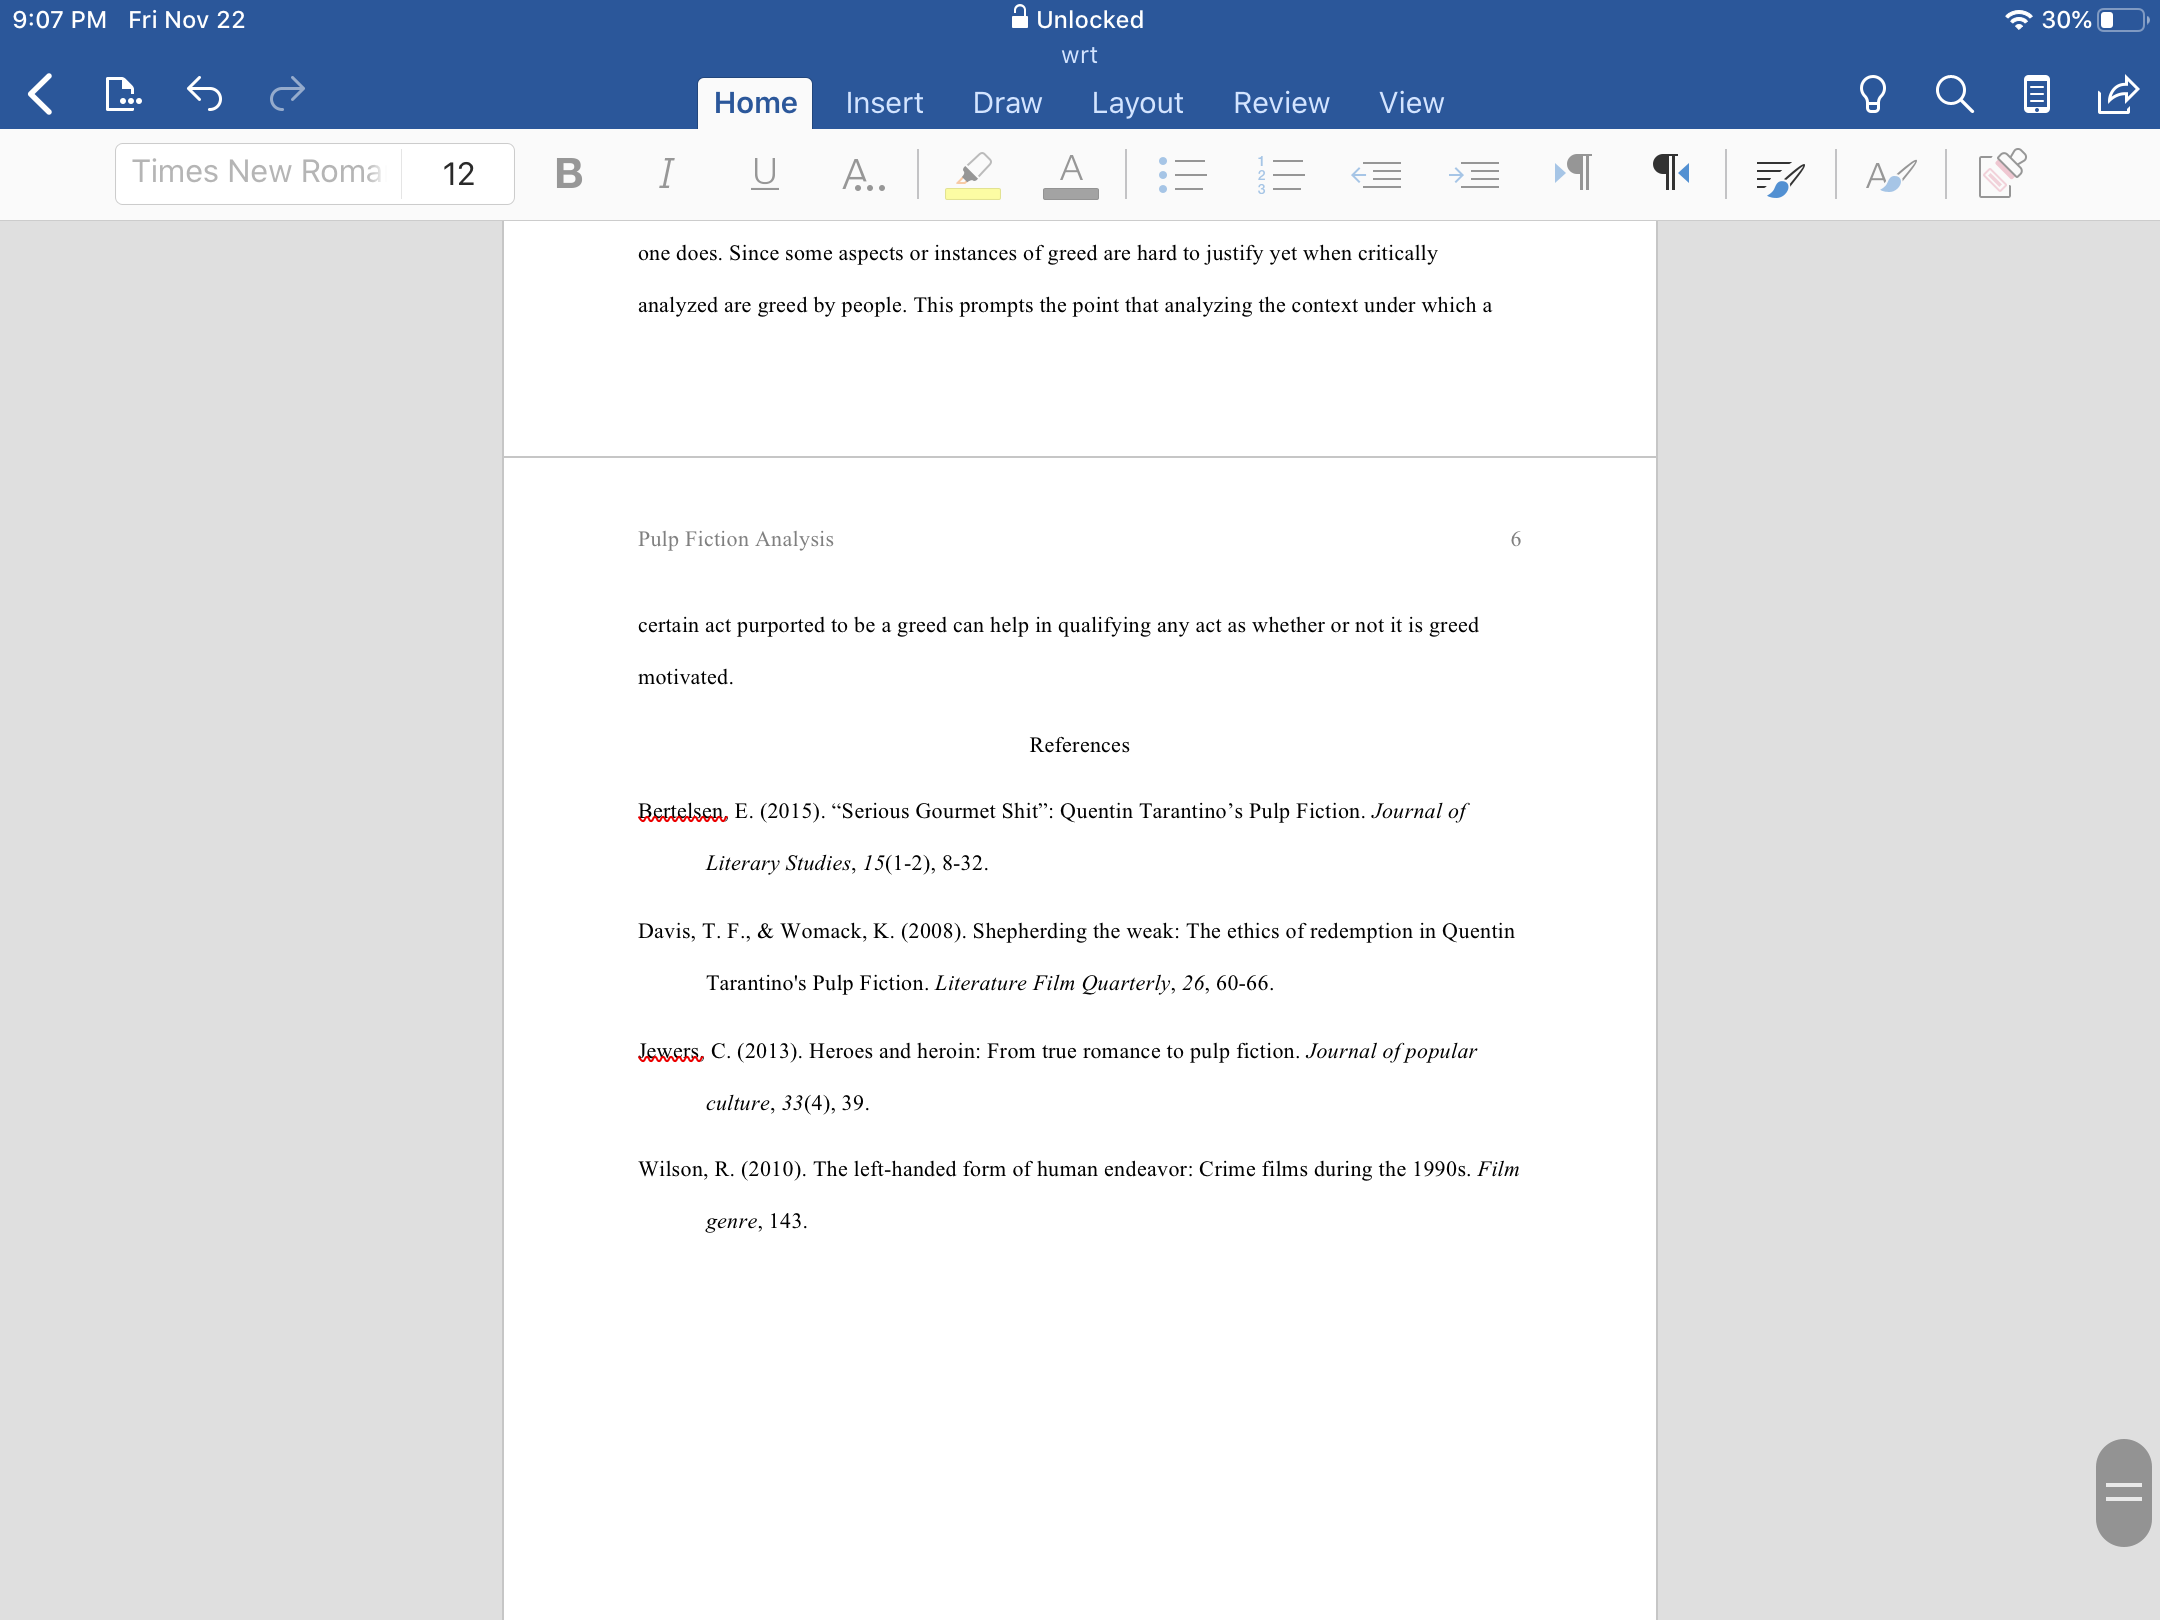Switch to the Layout tab

click(1137, 103)
